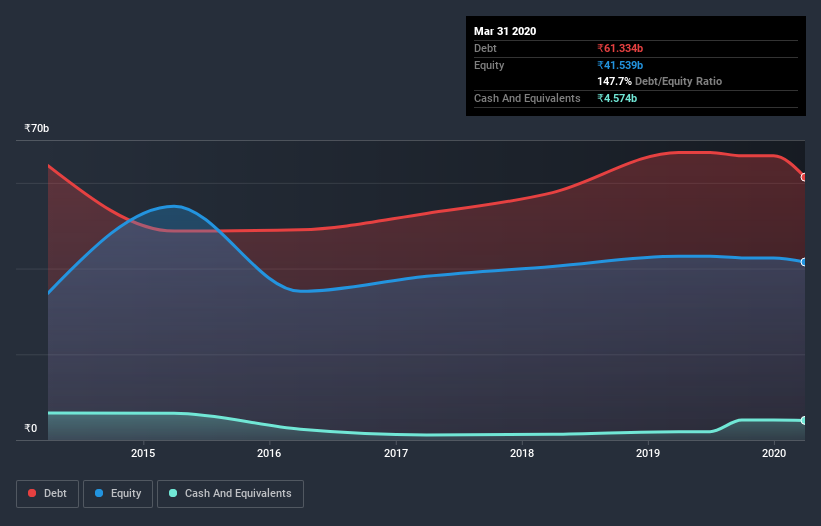Click the ₹70b y-axis label
Image resolution: width=821 pixels, height=526 pixels.
tap(37, 128)
